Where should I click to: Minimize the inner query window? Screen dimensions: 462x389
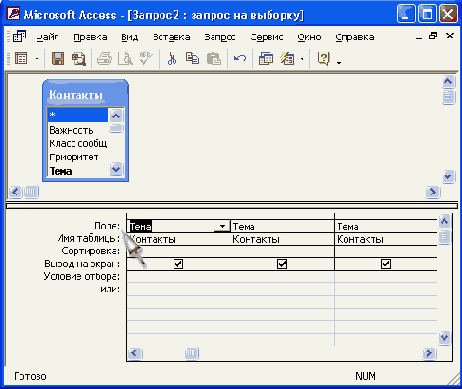click(419, 37)
